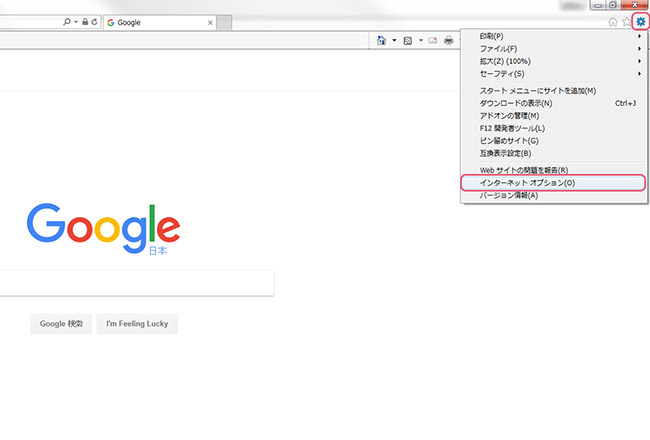Select 互換表示設定(B)
650x440 pixels.
pyautogui.click(x=554, y=153)
